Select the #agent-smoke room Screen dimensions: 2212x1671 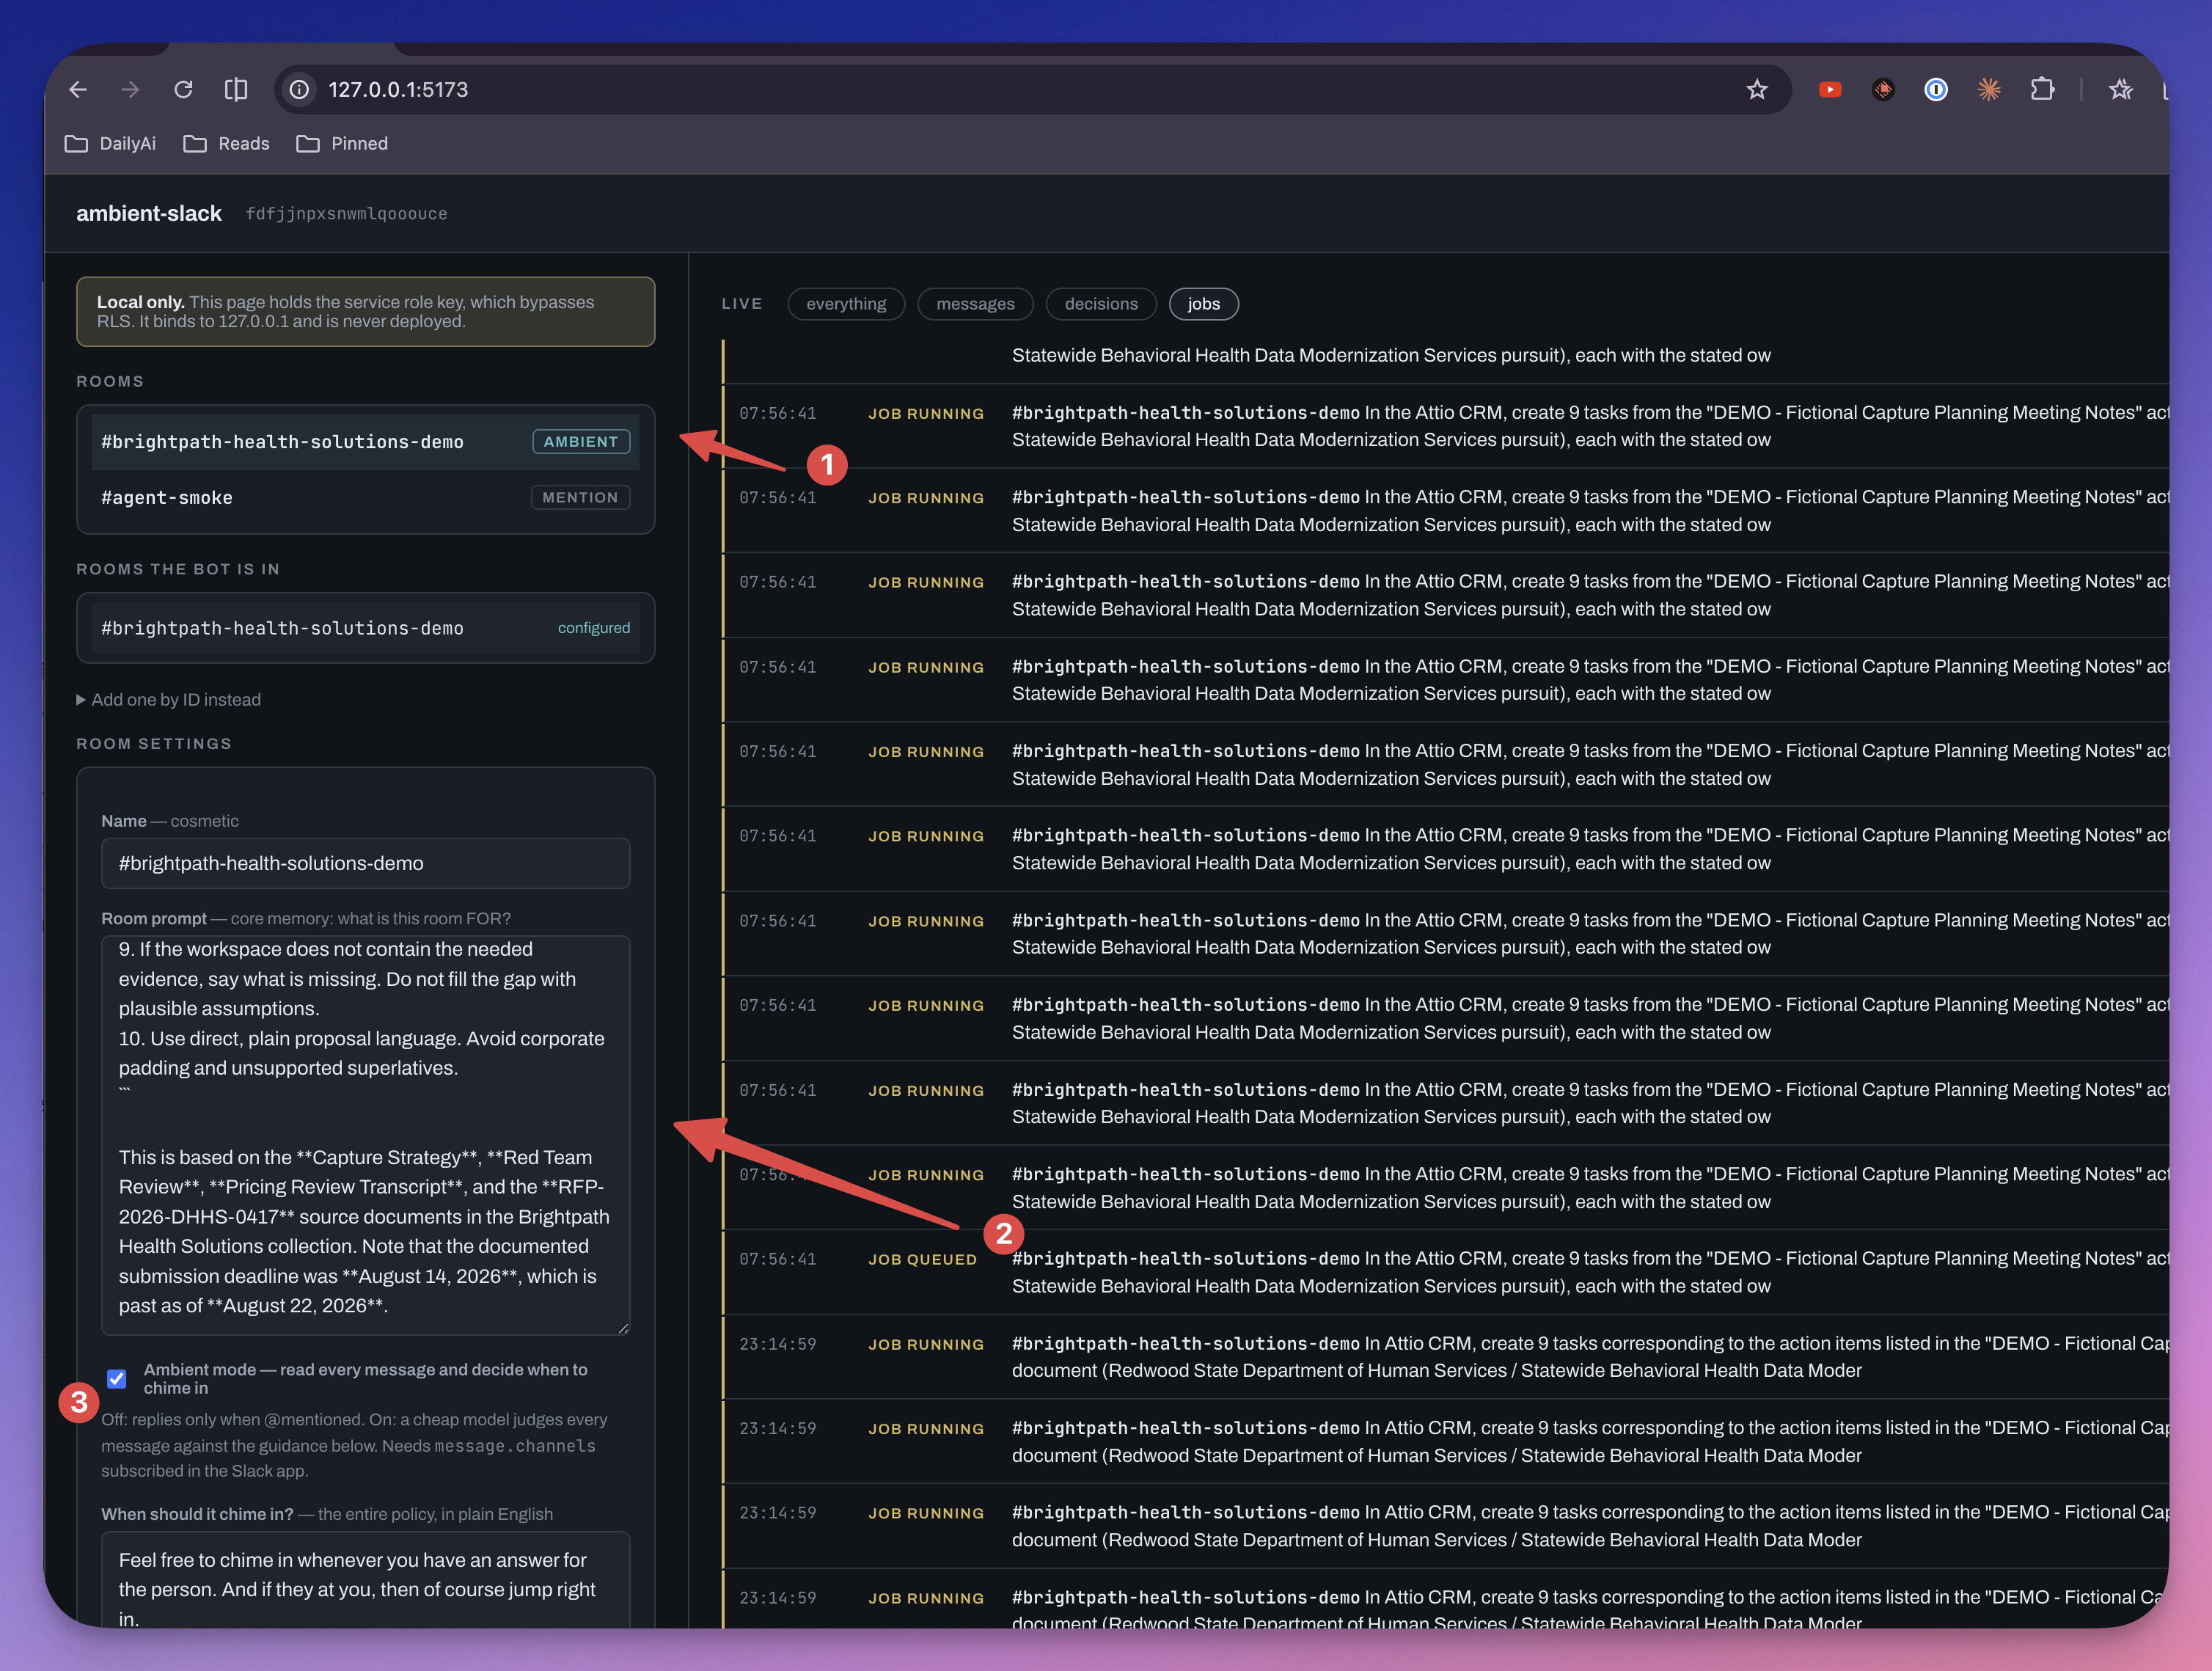point(366,498)
